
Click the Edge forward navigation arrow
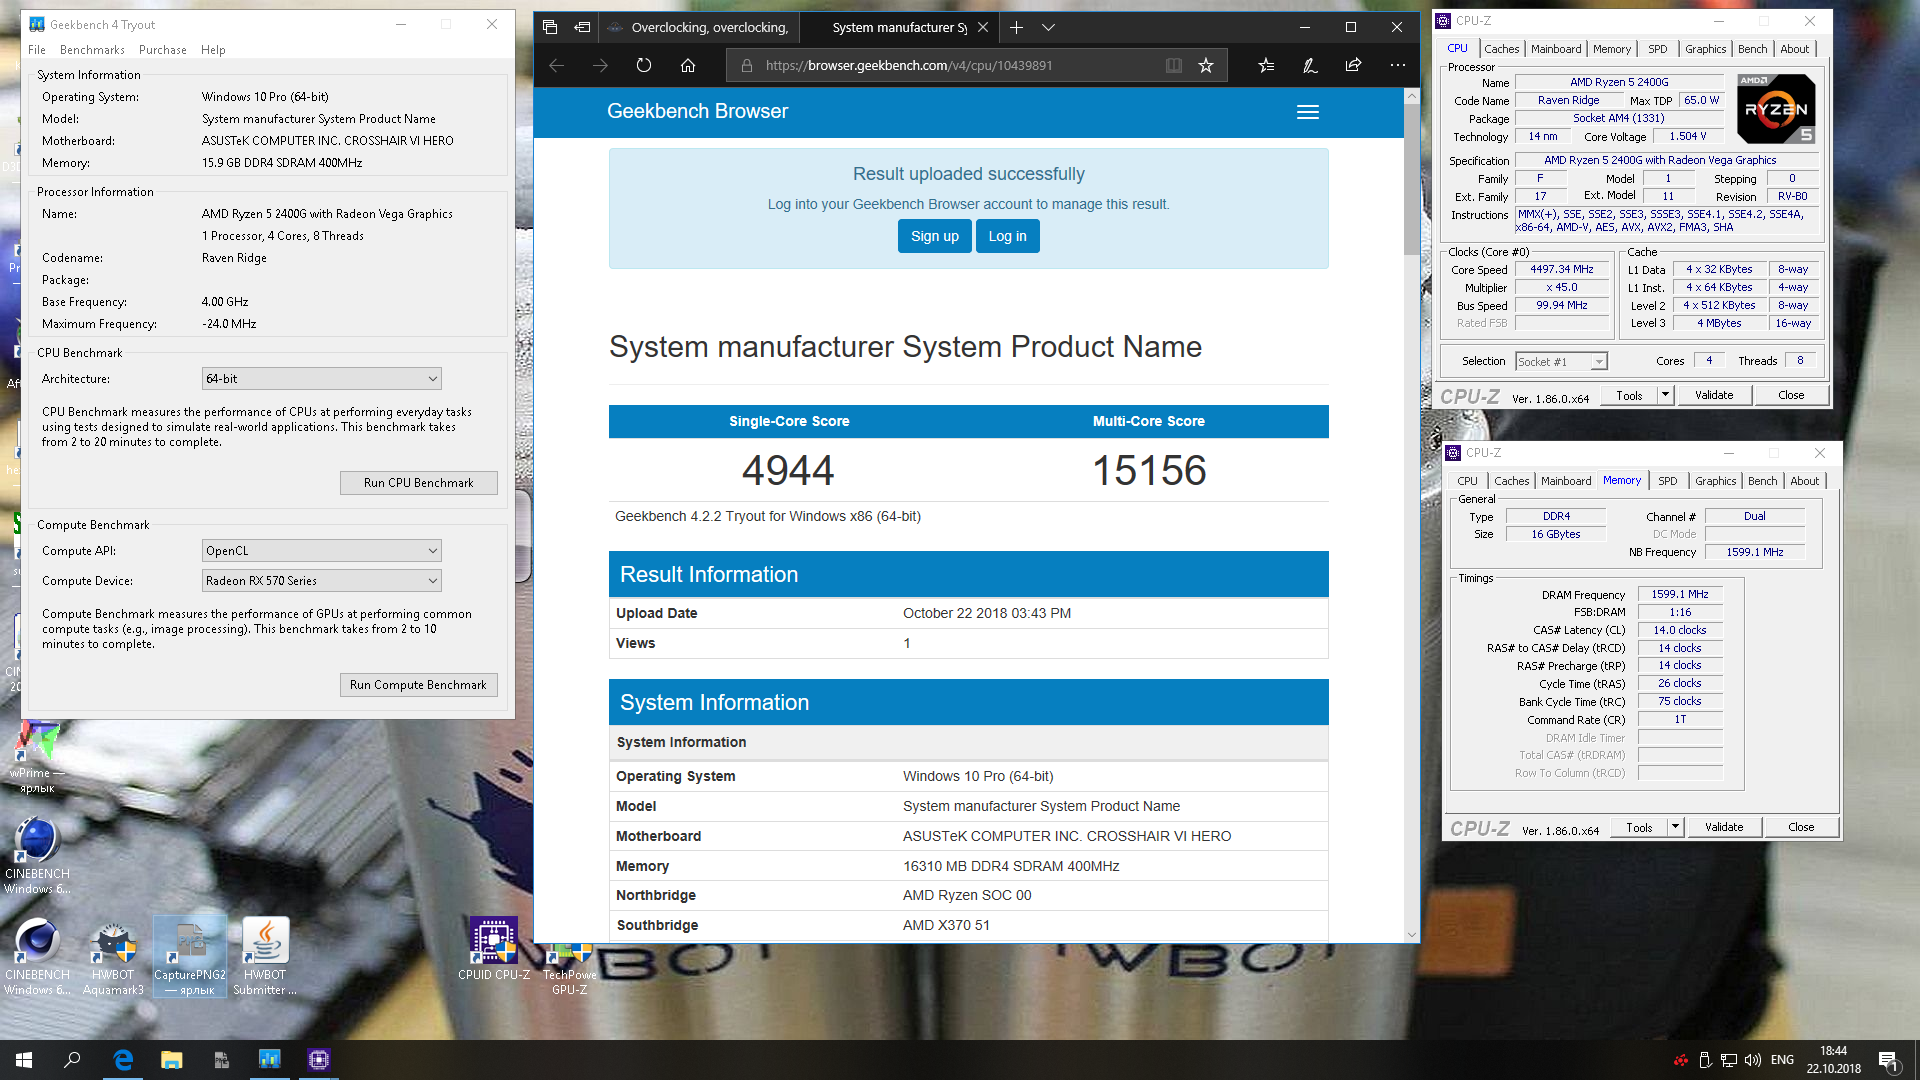[600, 66]
